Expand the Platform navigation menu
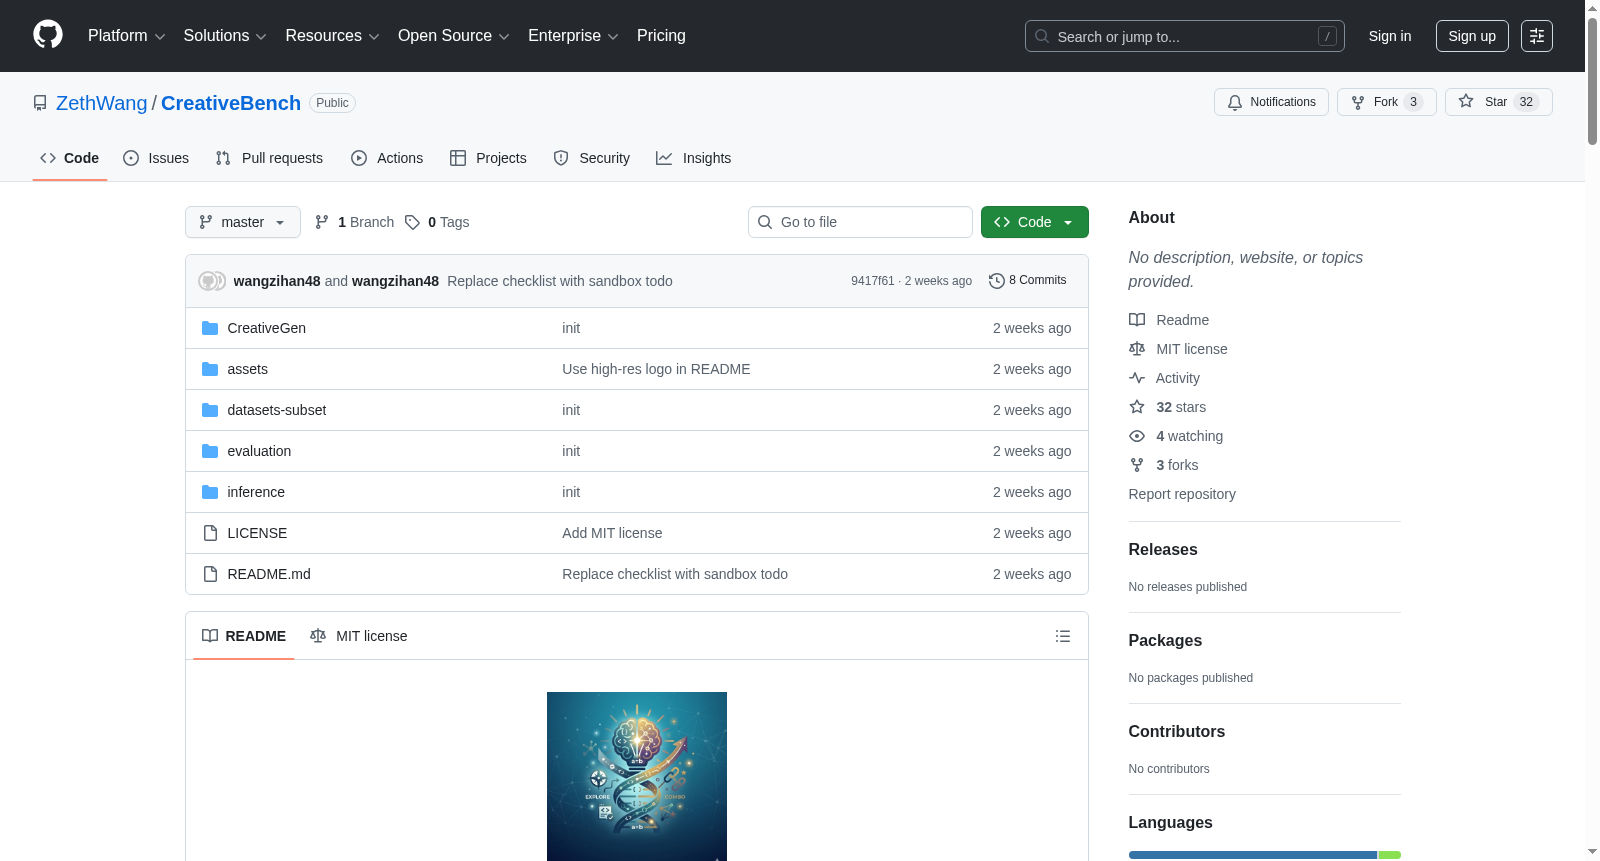This screenshot has height=861, width=1600. pyautogui.click(x=127, y=36)
